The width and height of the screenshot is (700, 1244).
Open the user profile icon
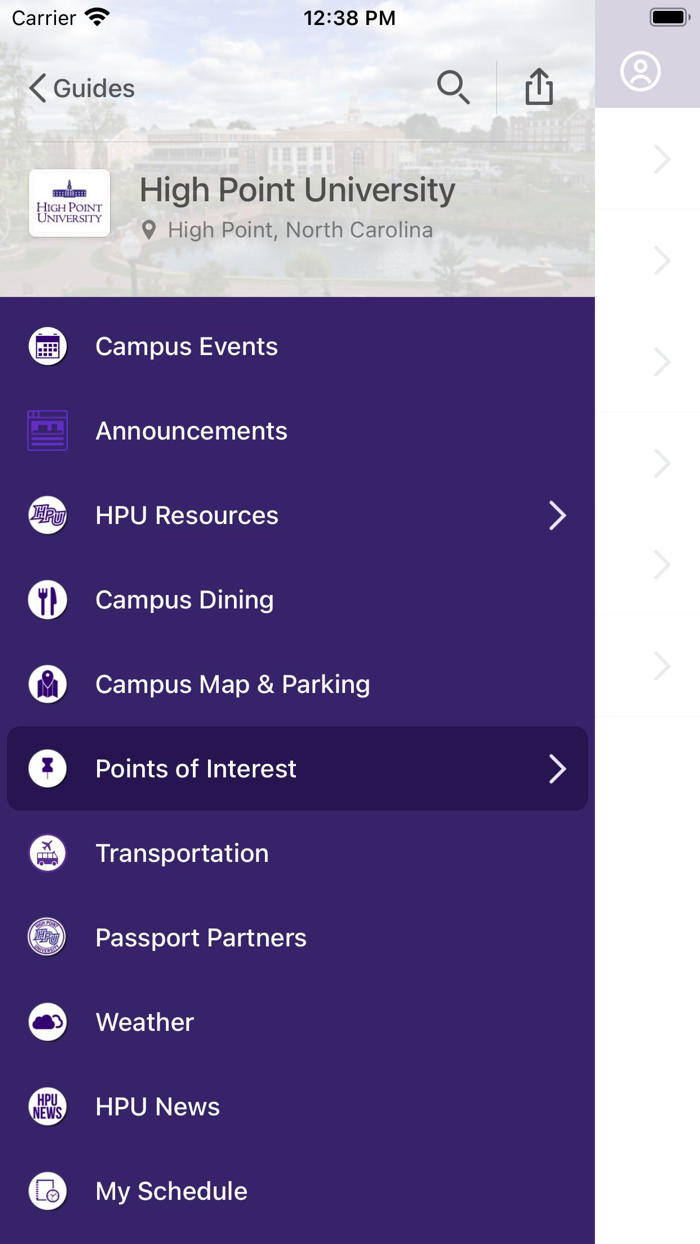[x=641, y=71]
